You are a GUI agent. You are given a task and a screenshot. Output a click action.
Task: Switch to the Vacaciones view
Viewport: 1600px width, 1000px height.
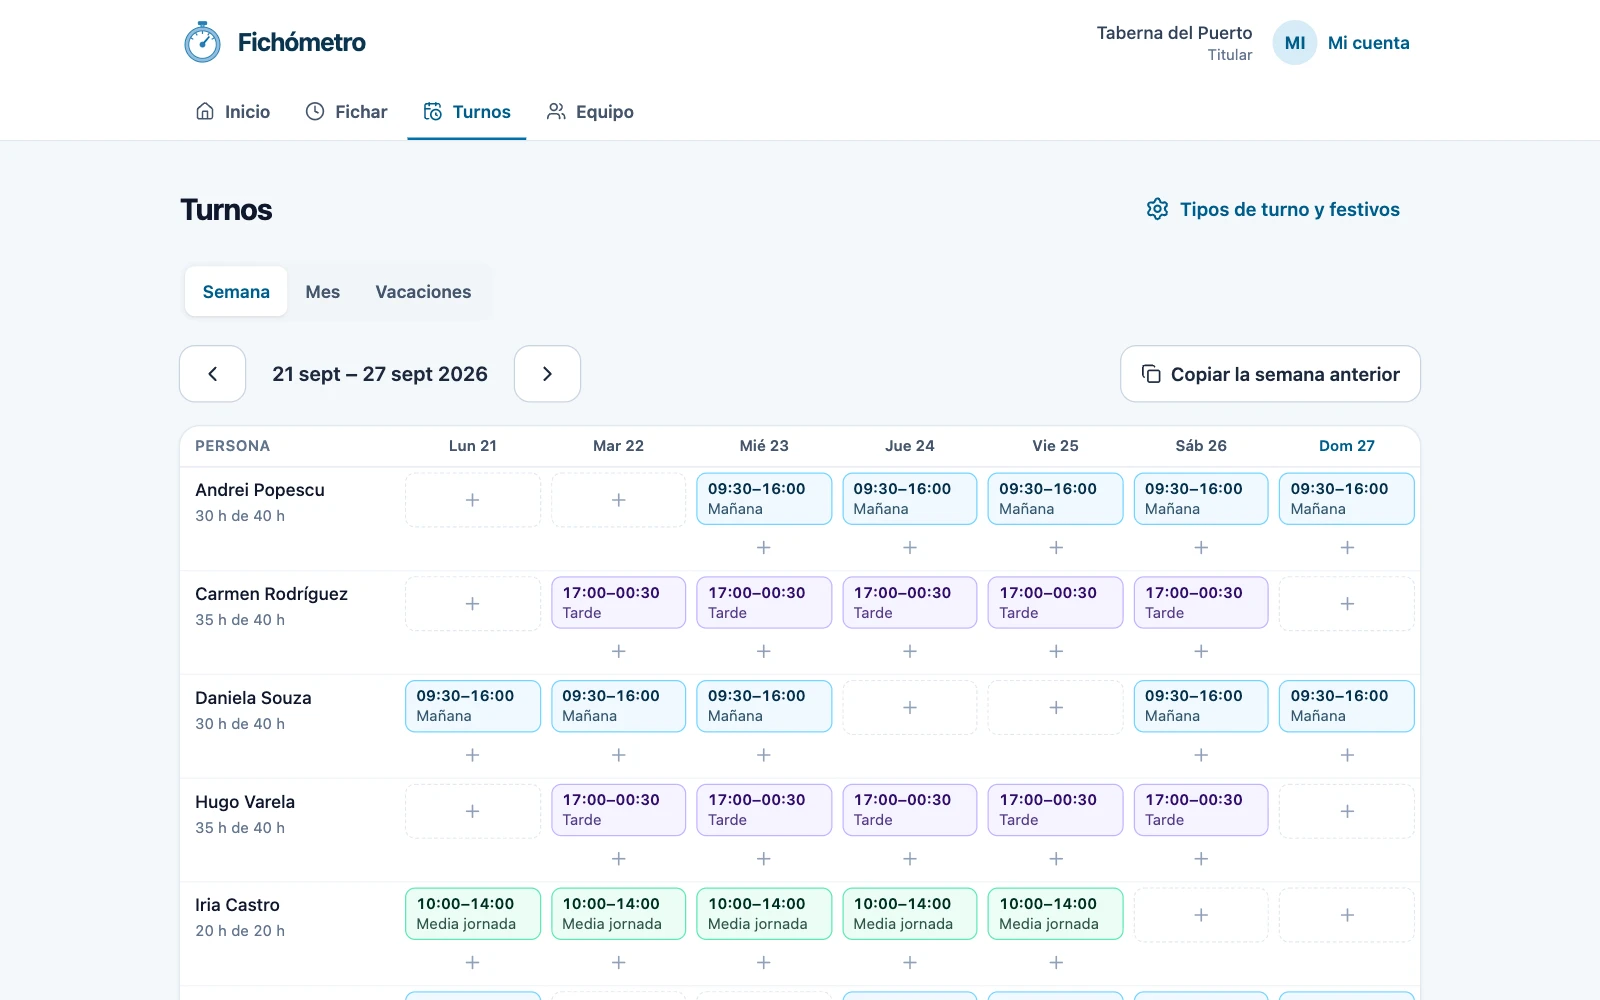[x=423, y=292]
